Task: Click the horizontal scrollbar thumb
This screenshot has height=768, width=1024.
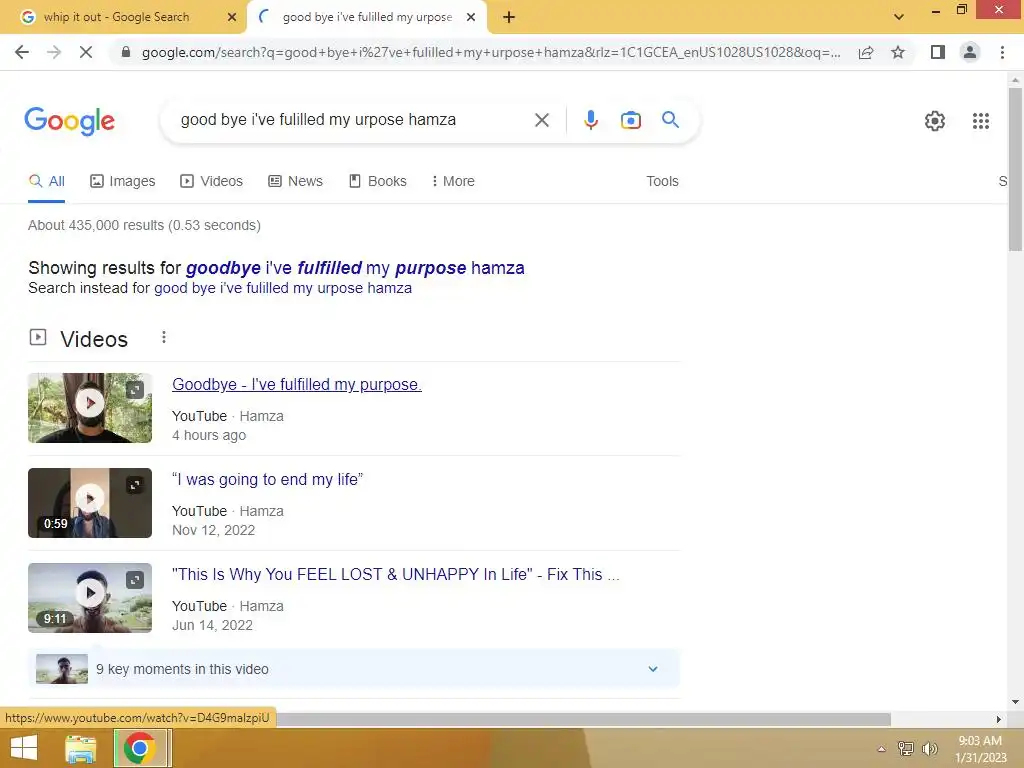Action: [x=583, y=719]
